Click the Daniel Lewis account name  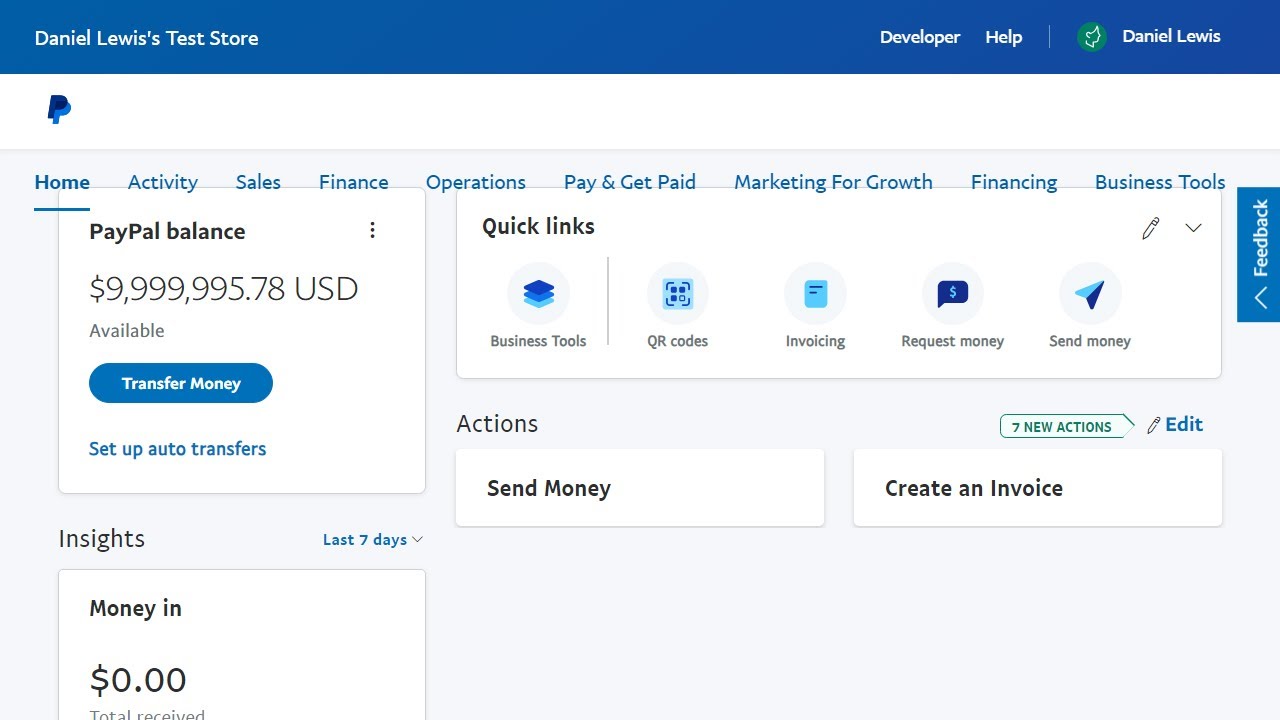(1171, 36)
